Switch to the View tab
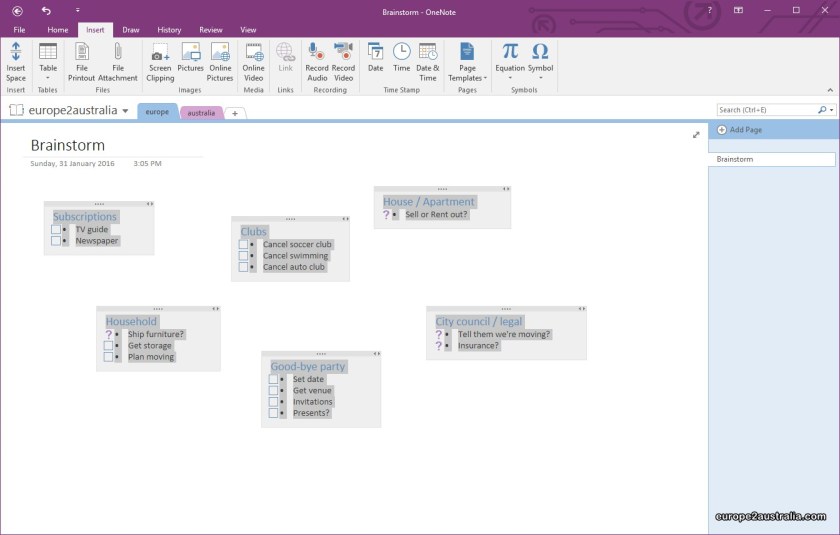 point(248,30)
